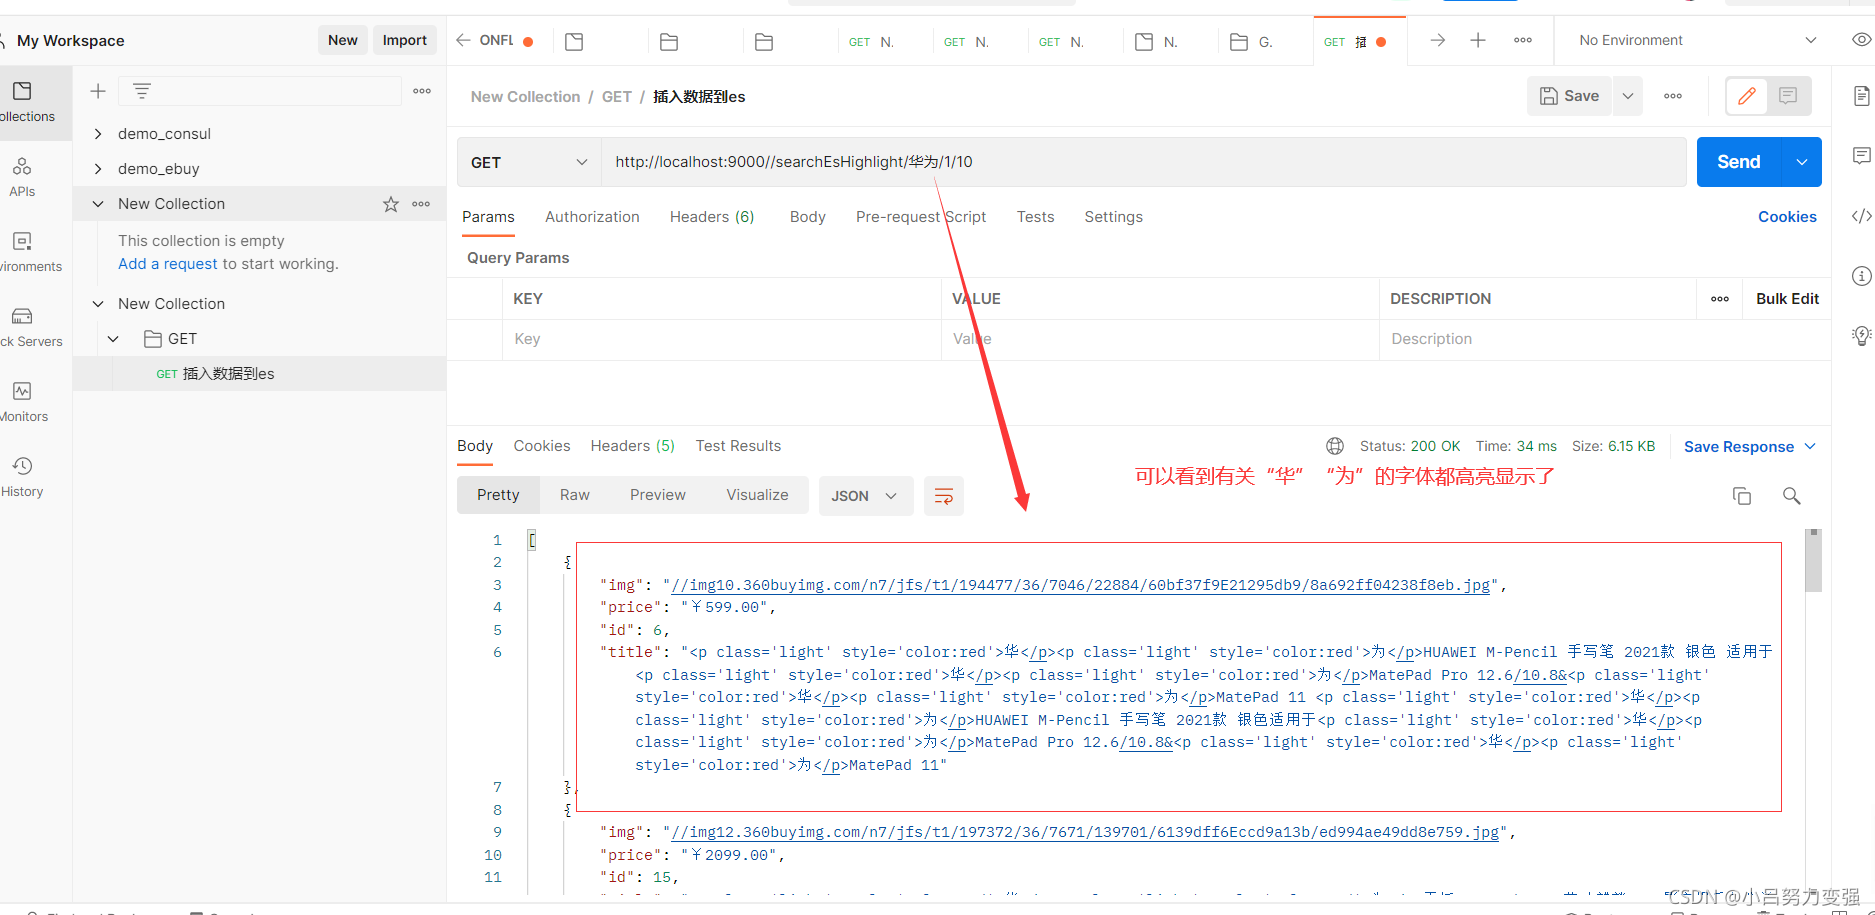1875x915 pixels.
Task: Open the comments icon in the right sidebar
Action: (x=1861, y=156)
